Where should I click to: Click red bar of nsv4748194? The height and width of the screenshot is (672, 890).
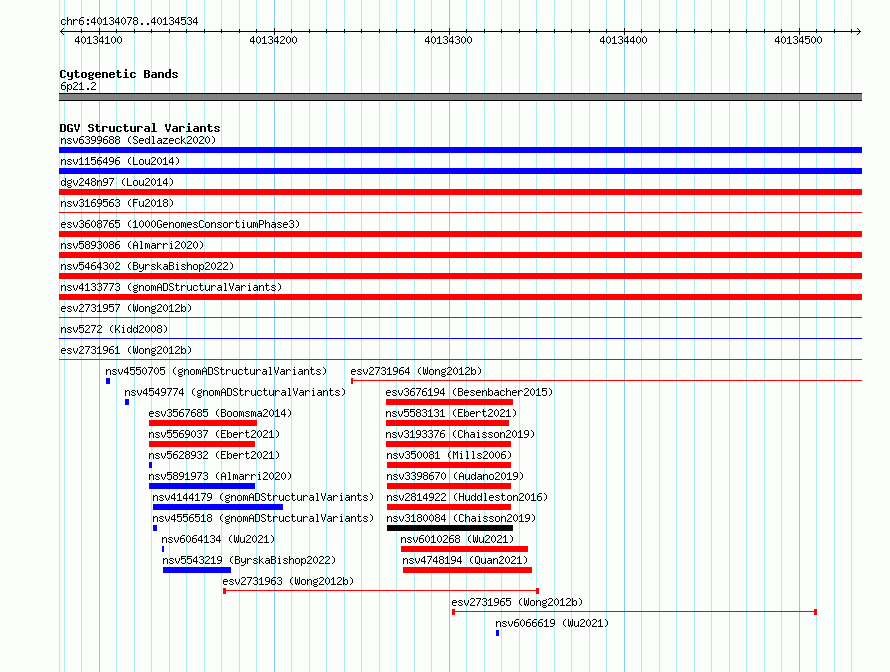click(467, 570)
